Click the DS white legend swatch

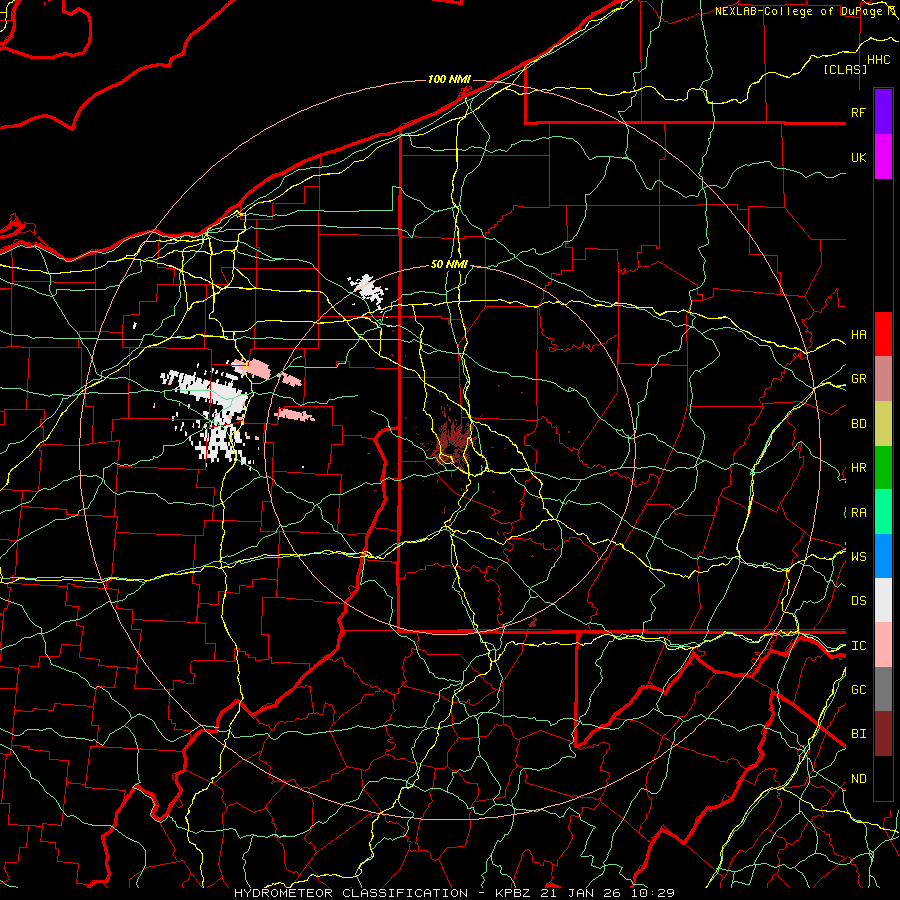click(x=883, y=600)
